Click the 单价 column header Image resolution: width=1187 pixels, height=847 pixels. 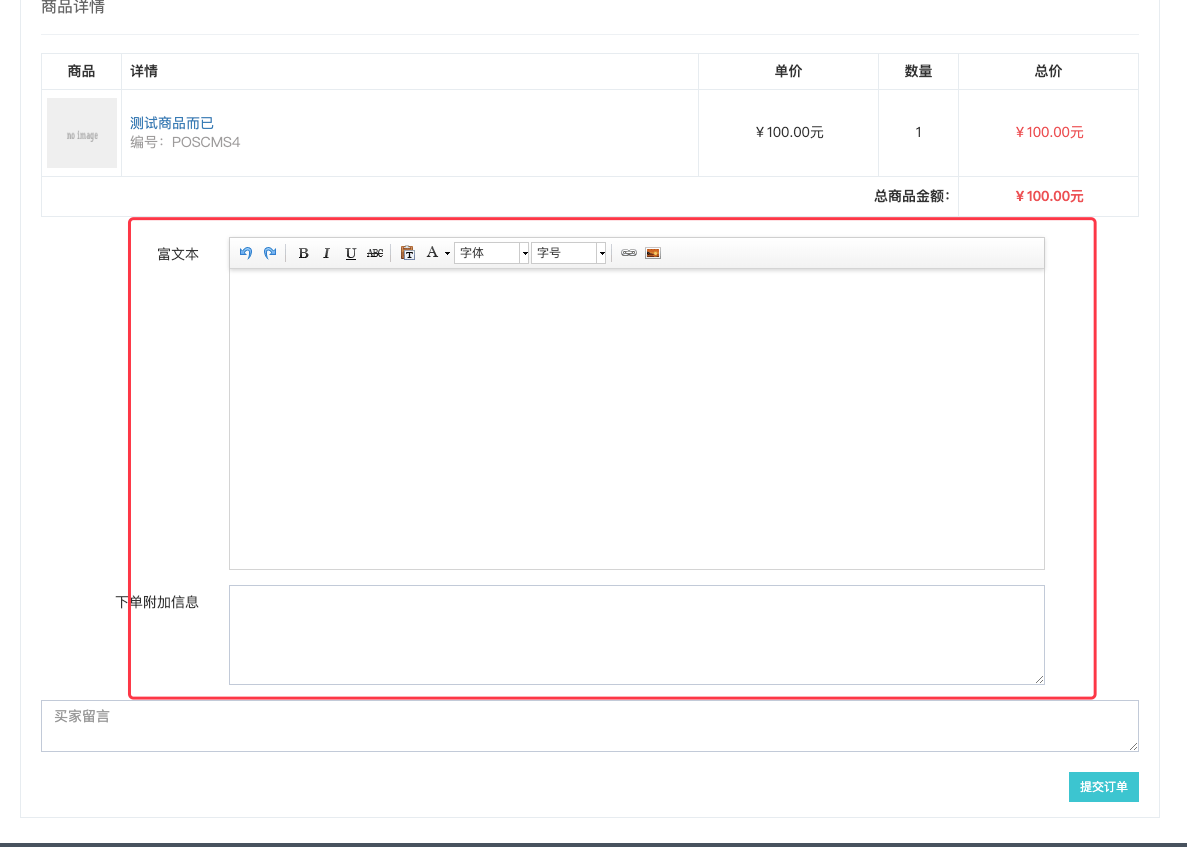click(x=788, y=71)
